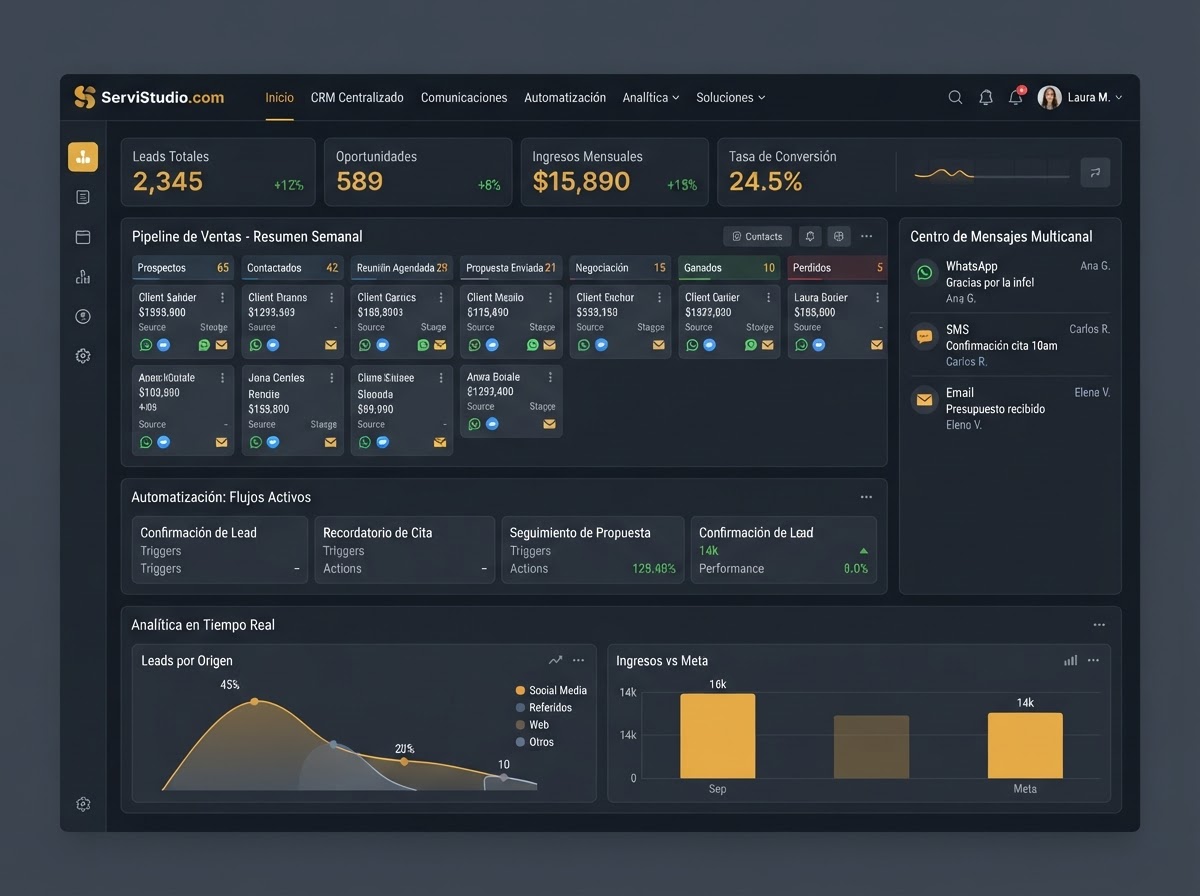Screen dimensions: 1200x896
Task: Open Ingresos vs Meta more options menu
Action: 1093,660
